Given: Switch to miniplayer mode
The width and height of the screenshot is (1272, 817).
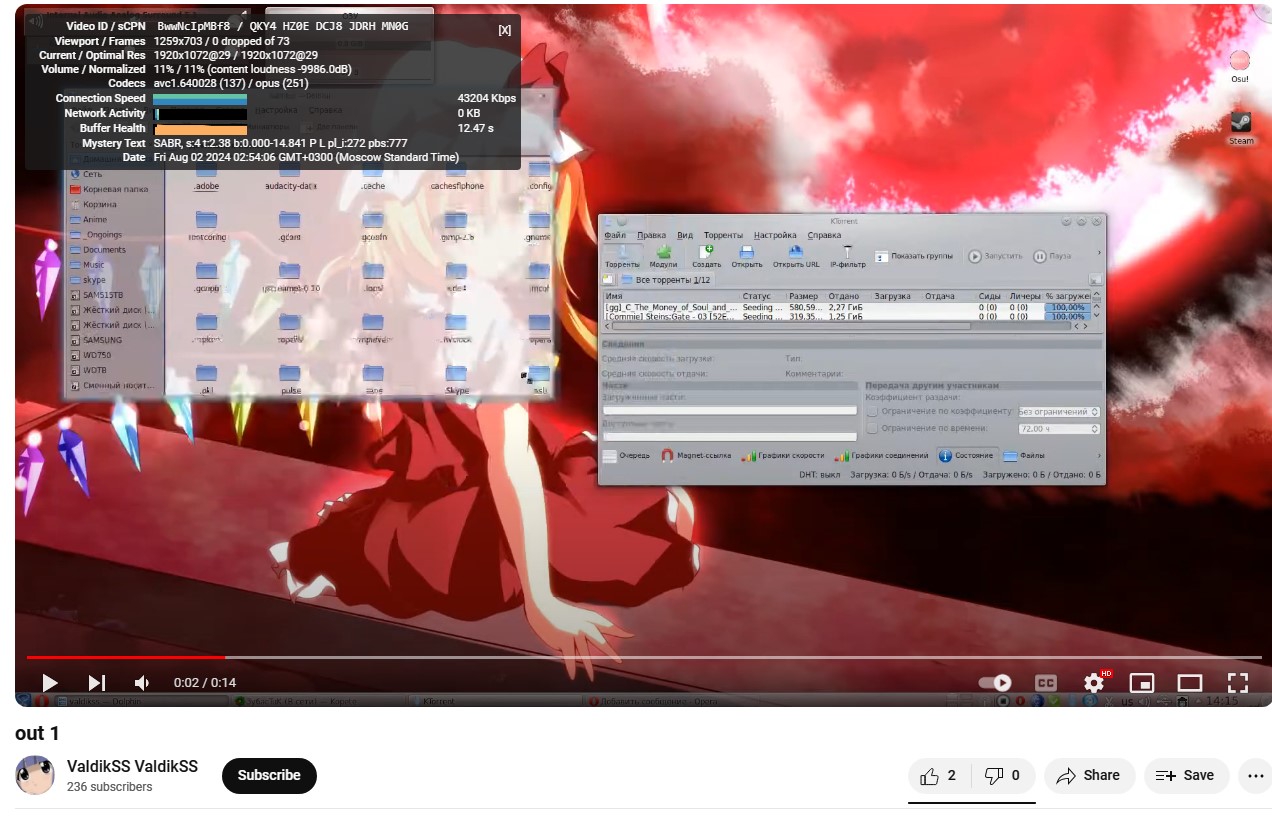Looking at the screenshot, I should (1141, 683).
